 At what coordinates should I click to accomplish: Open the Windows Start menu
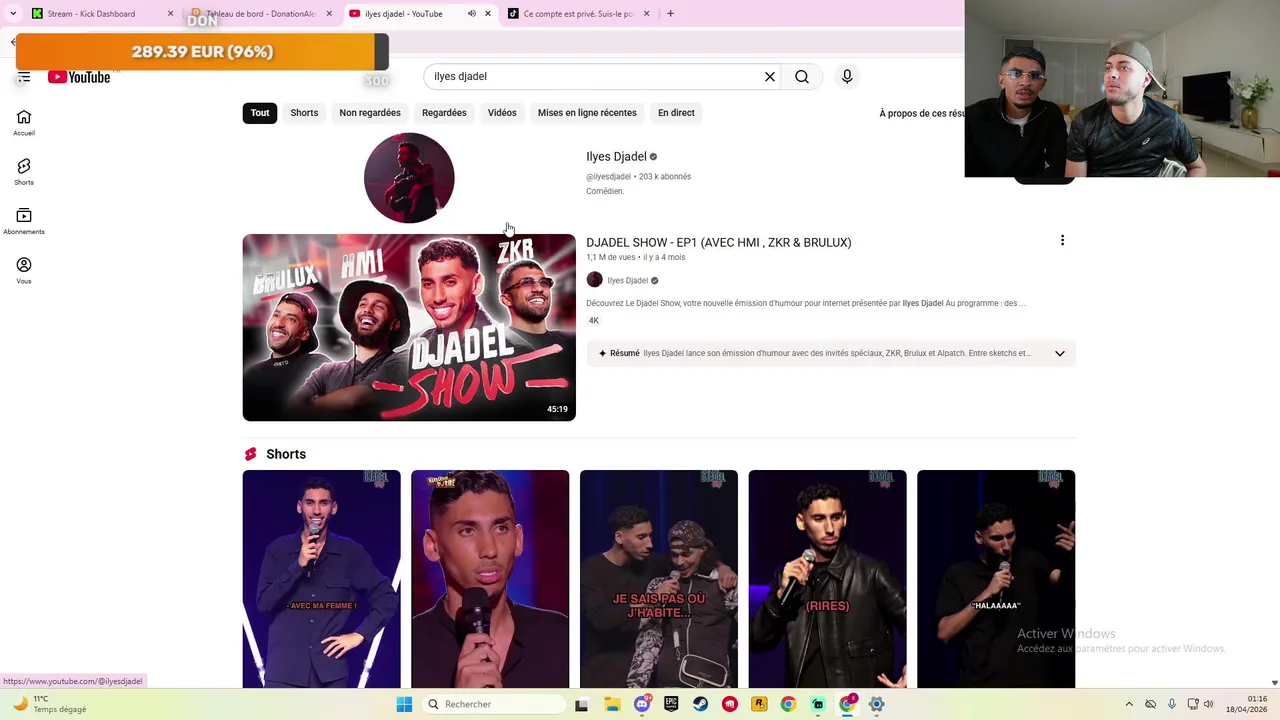(x=404, y=704)
